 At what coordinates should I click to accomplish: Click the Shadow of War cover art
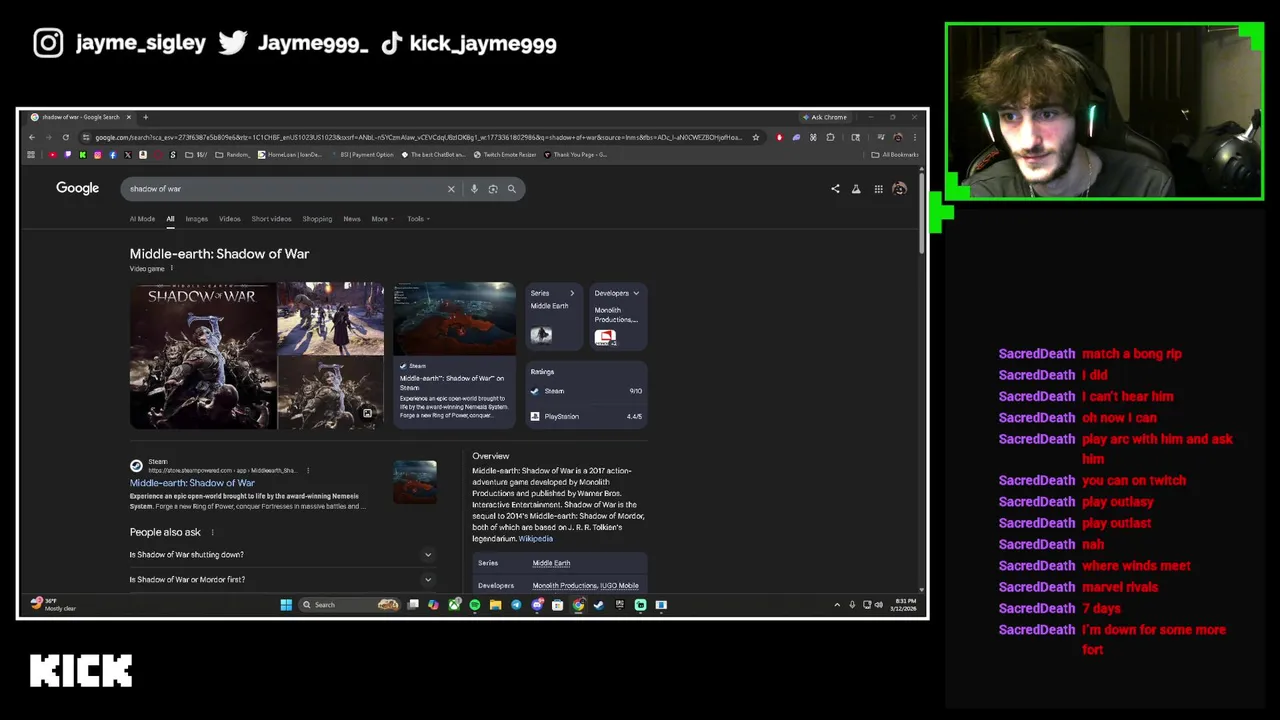pyautogui.click(x=203, y=356)
